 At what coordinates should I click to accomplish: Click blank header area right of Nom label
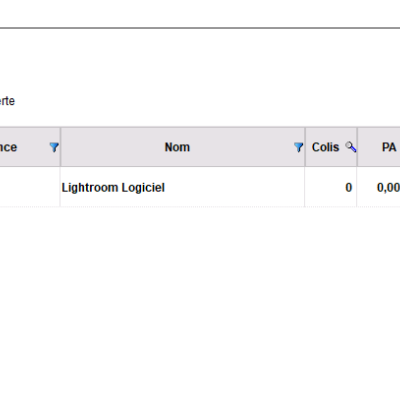coord(242,147)
